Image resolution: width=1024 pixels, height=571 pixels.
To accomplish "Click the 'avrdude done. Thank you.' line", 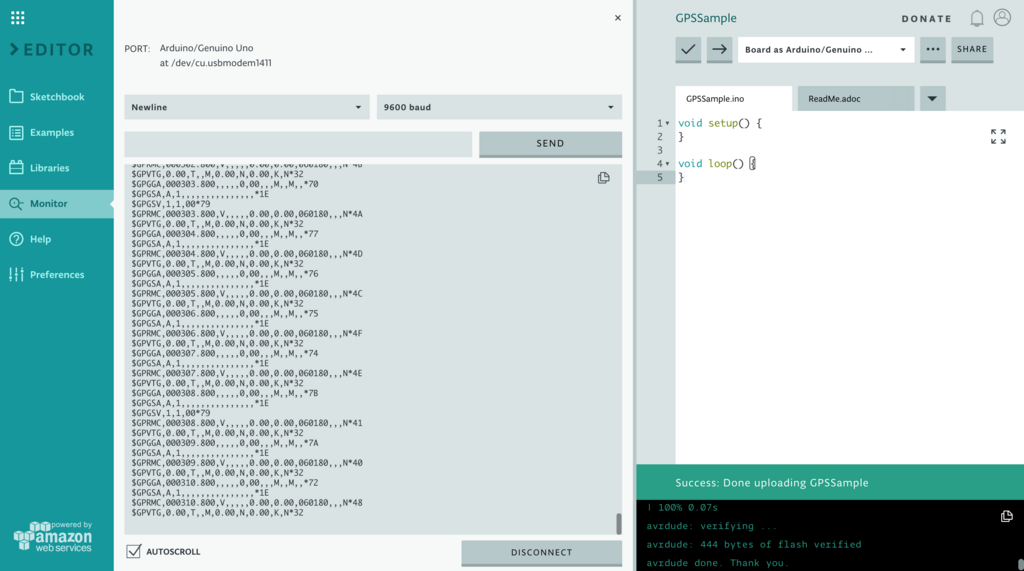I will [x=717, y=563].
